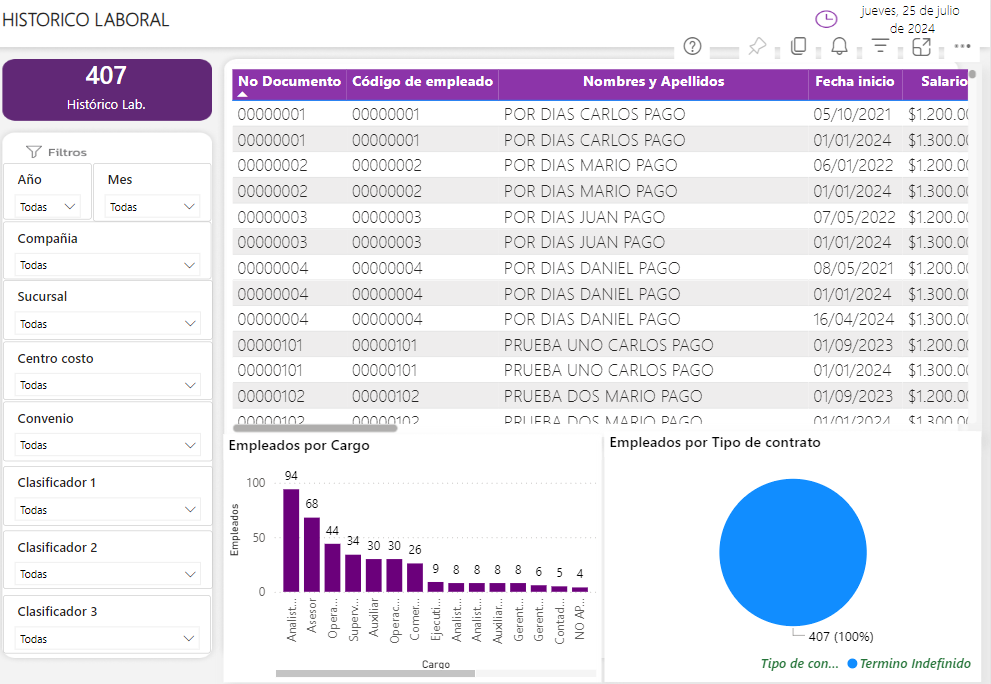Click the Comer... bar with value 26
This screenshot has height=684, width=991.
[415, 578]
